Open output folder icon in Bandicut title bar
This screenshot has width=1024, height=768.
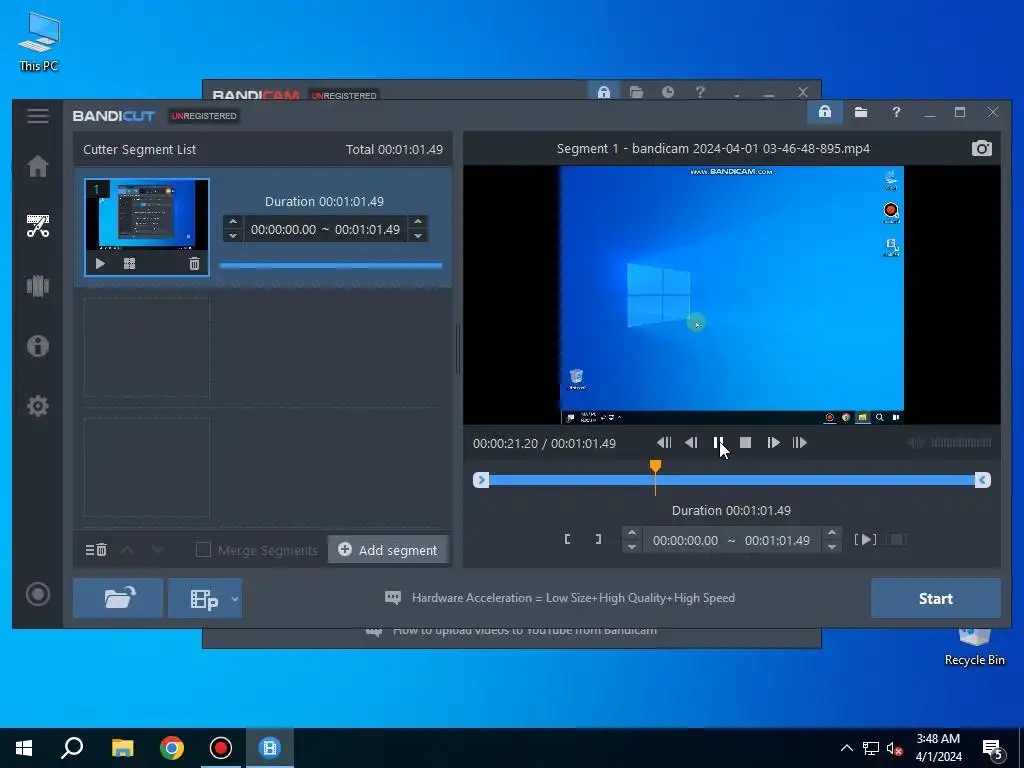tap(861, 112)
